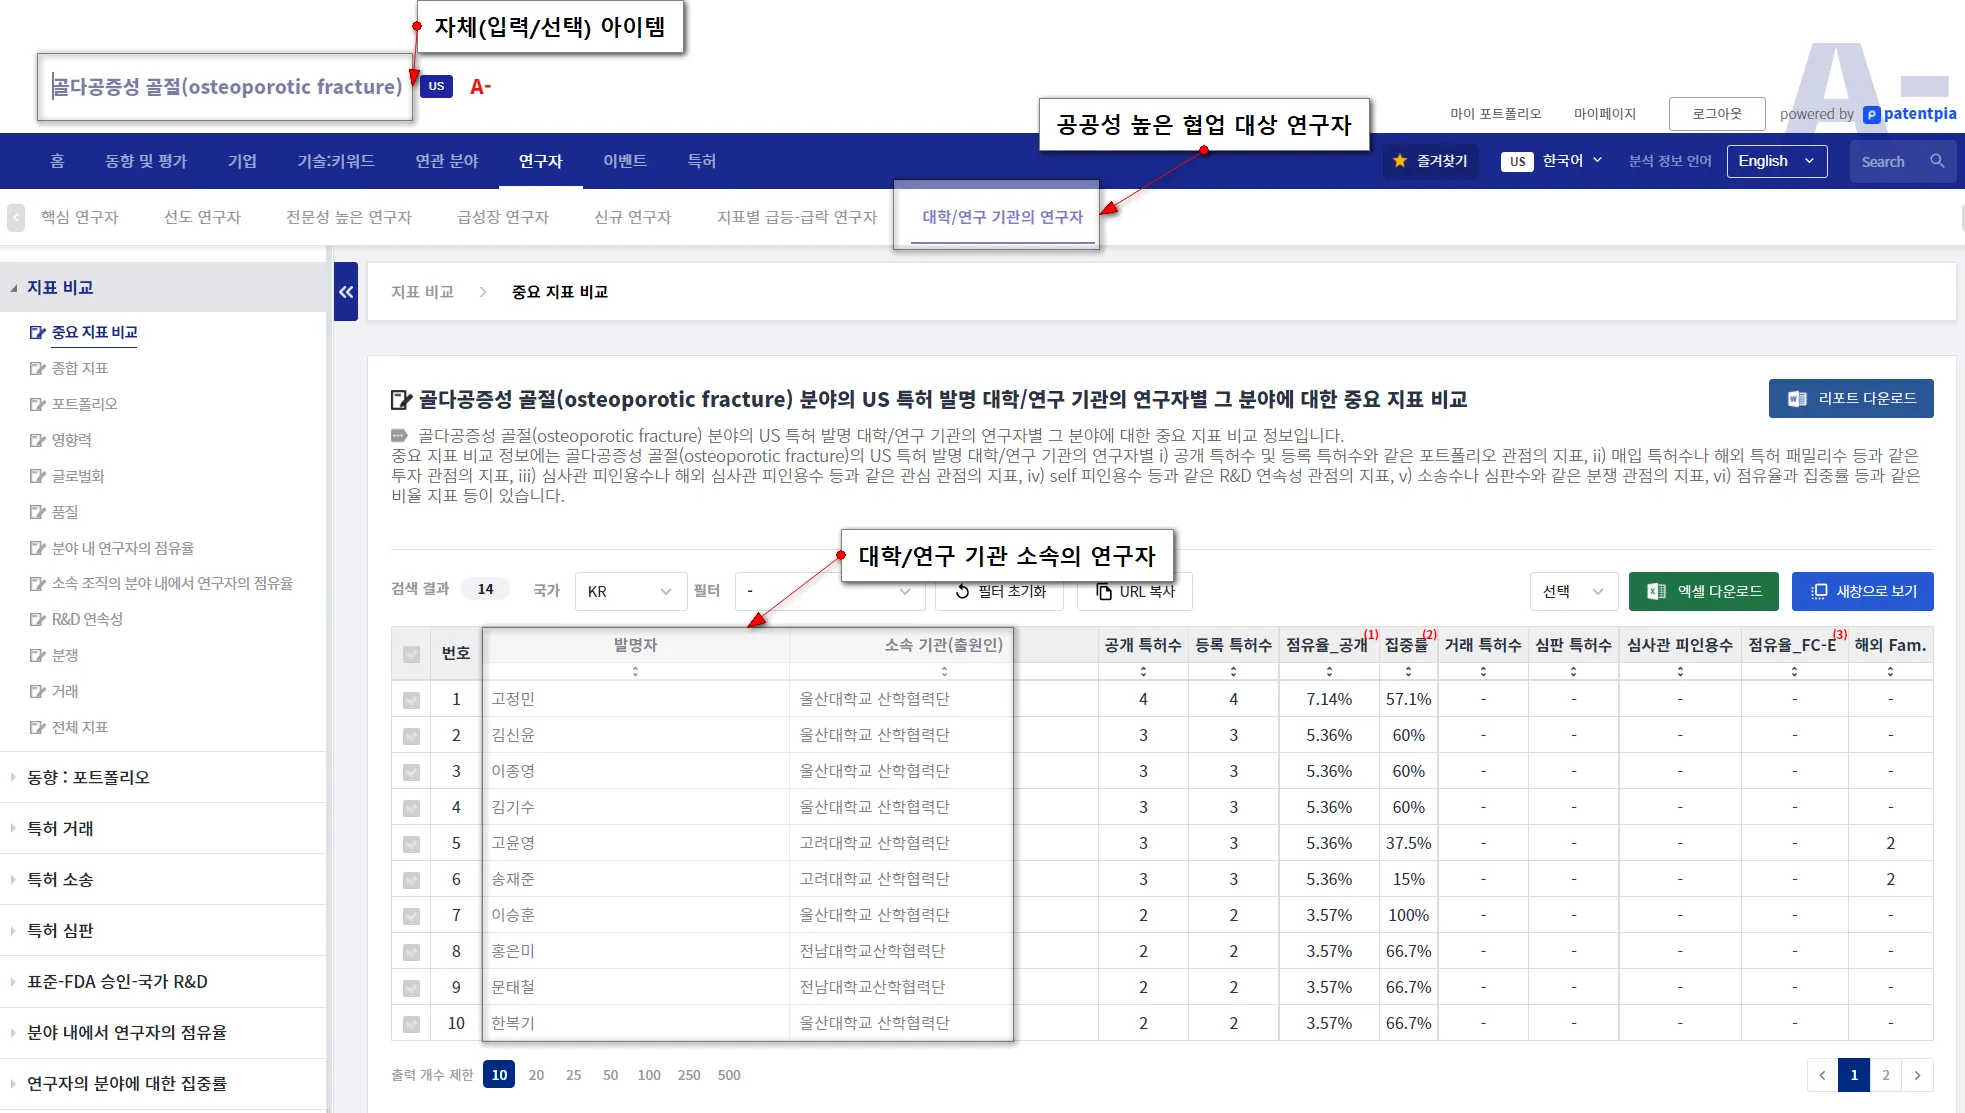Switch to the 급성장 연구자 tab
The width and height of the screenshot is (1965, 1113).
(502, 217)
